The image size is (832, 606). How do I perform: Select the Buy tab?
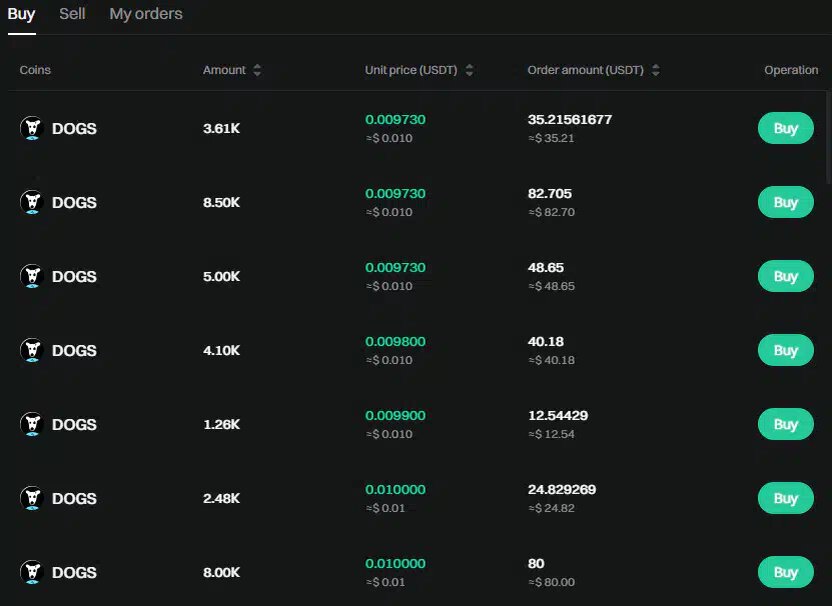point(21,14)
